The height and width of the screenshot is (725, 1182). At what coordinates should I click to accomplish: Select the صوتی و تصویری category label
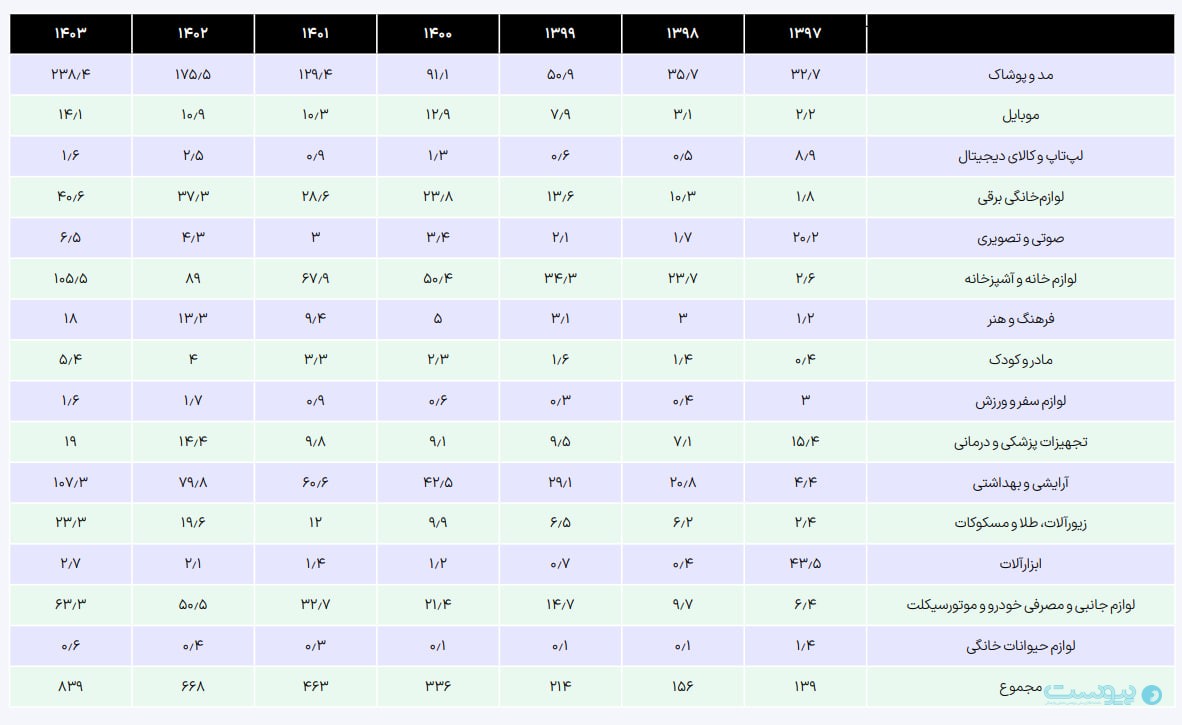coord(1021,238)
